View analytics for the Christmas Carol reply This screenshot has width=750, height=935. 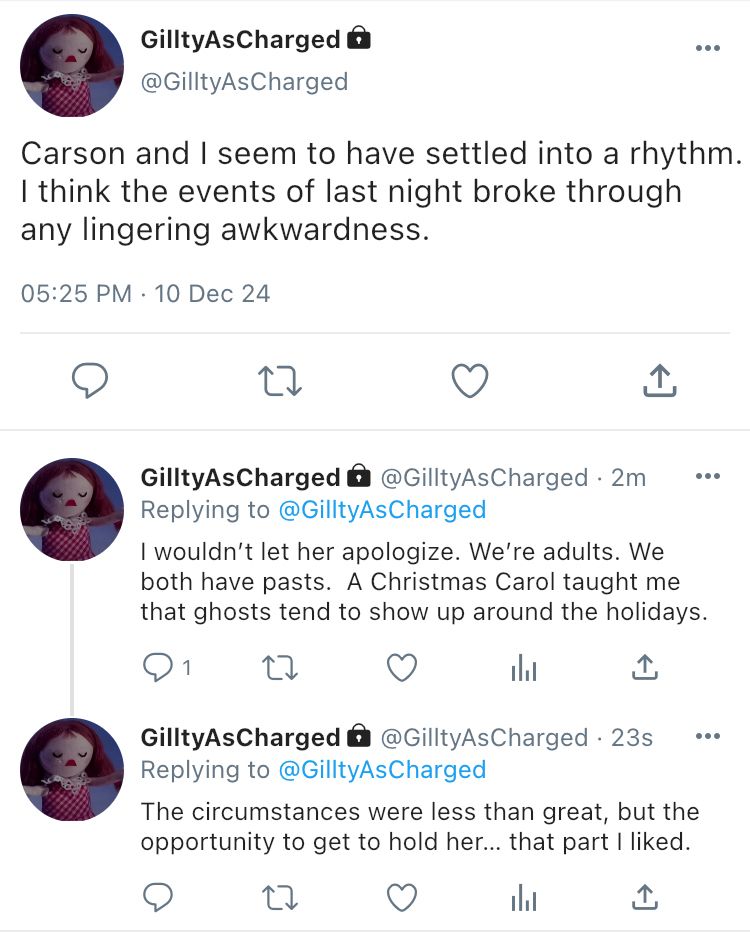click(524, 668)
